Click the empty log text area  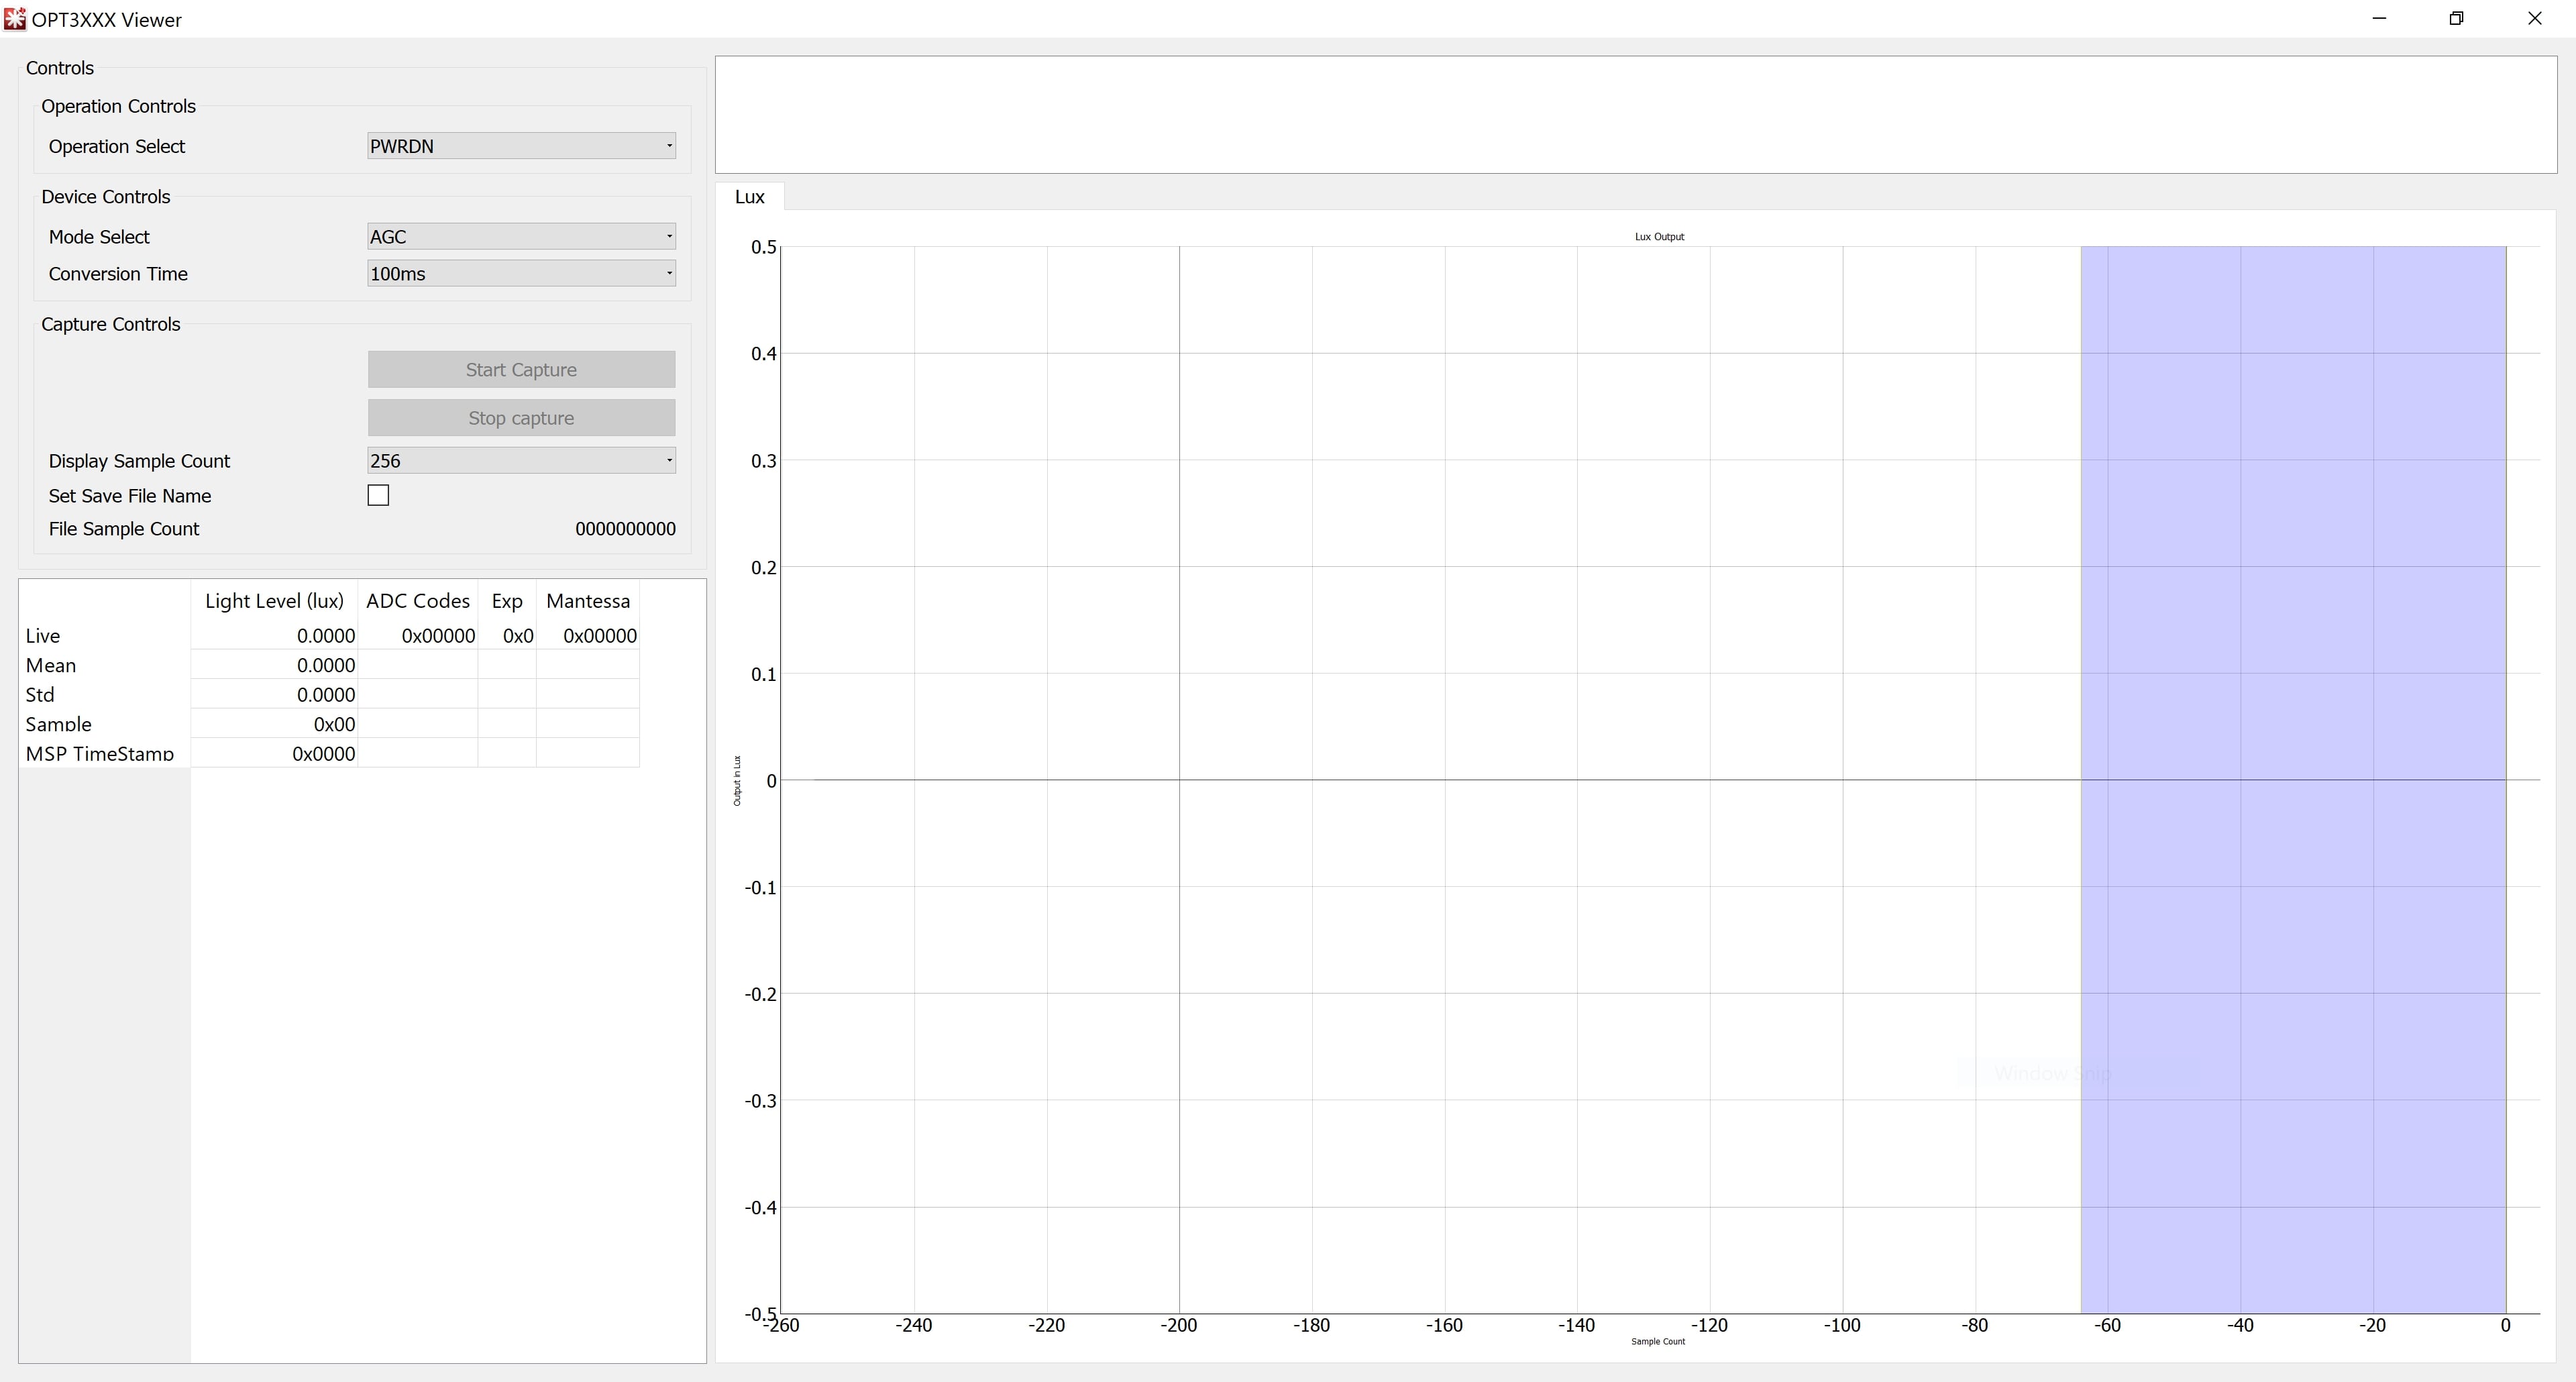(x=1635, y=114)
